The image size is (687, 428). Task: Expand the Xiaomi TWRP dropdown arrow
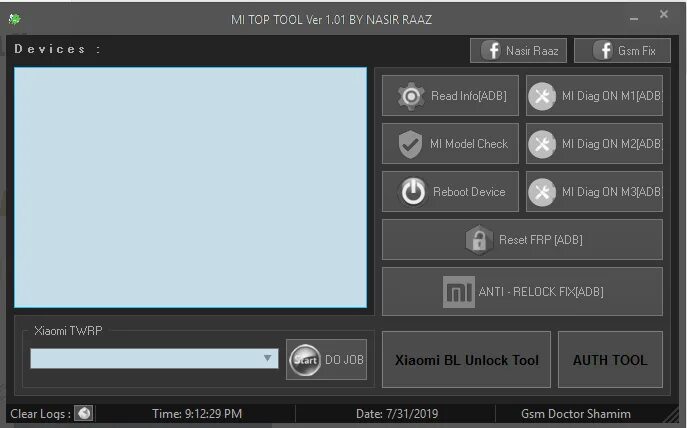click(x=267, y=358)
